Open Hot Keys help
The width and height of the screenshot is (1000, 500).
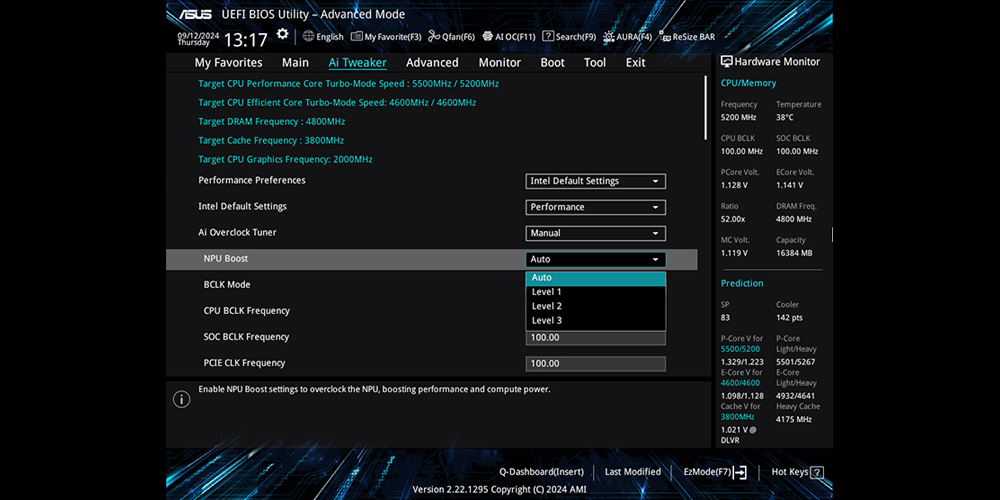pyautogui.click(x=797, y=472)
